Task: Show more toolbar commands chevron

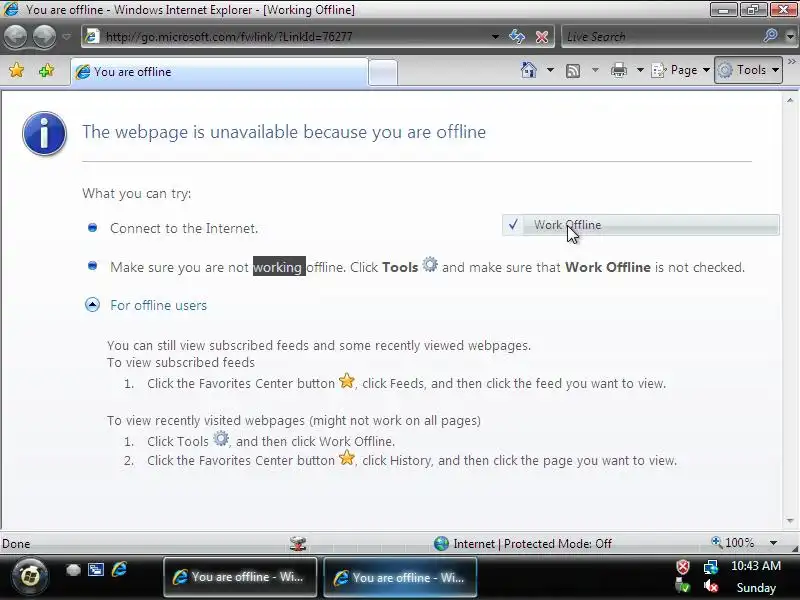Action: [x=792, y=62]
